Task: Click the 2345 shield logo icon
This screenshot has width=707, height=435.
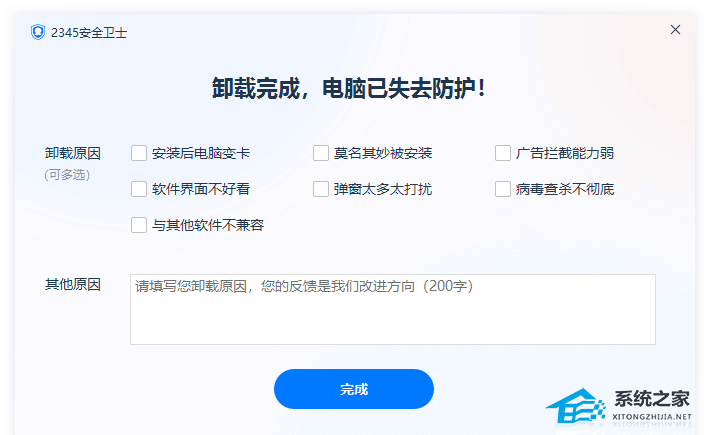Action: tap(38, 32)
